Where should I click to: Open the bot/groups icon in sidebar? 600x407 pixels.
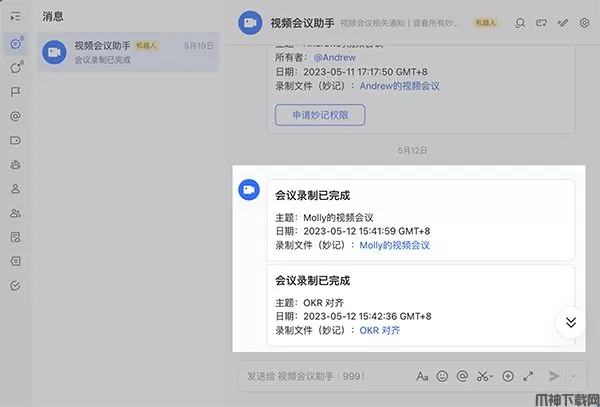point(15,165)
